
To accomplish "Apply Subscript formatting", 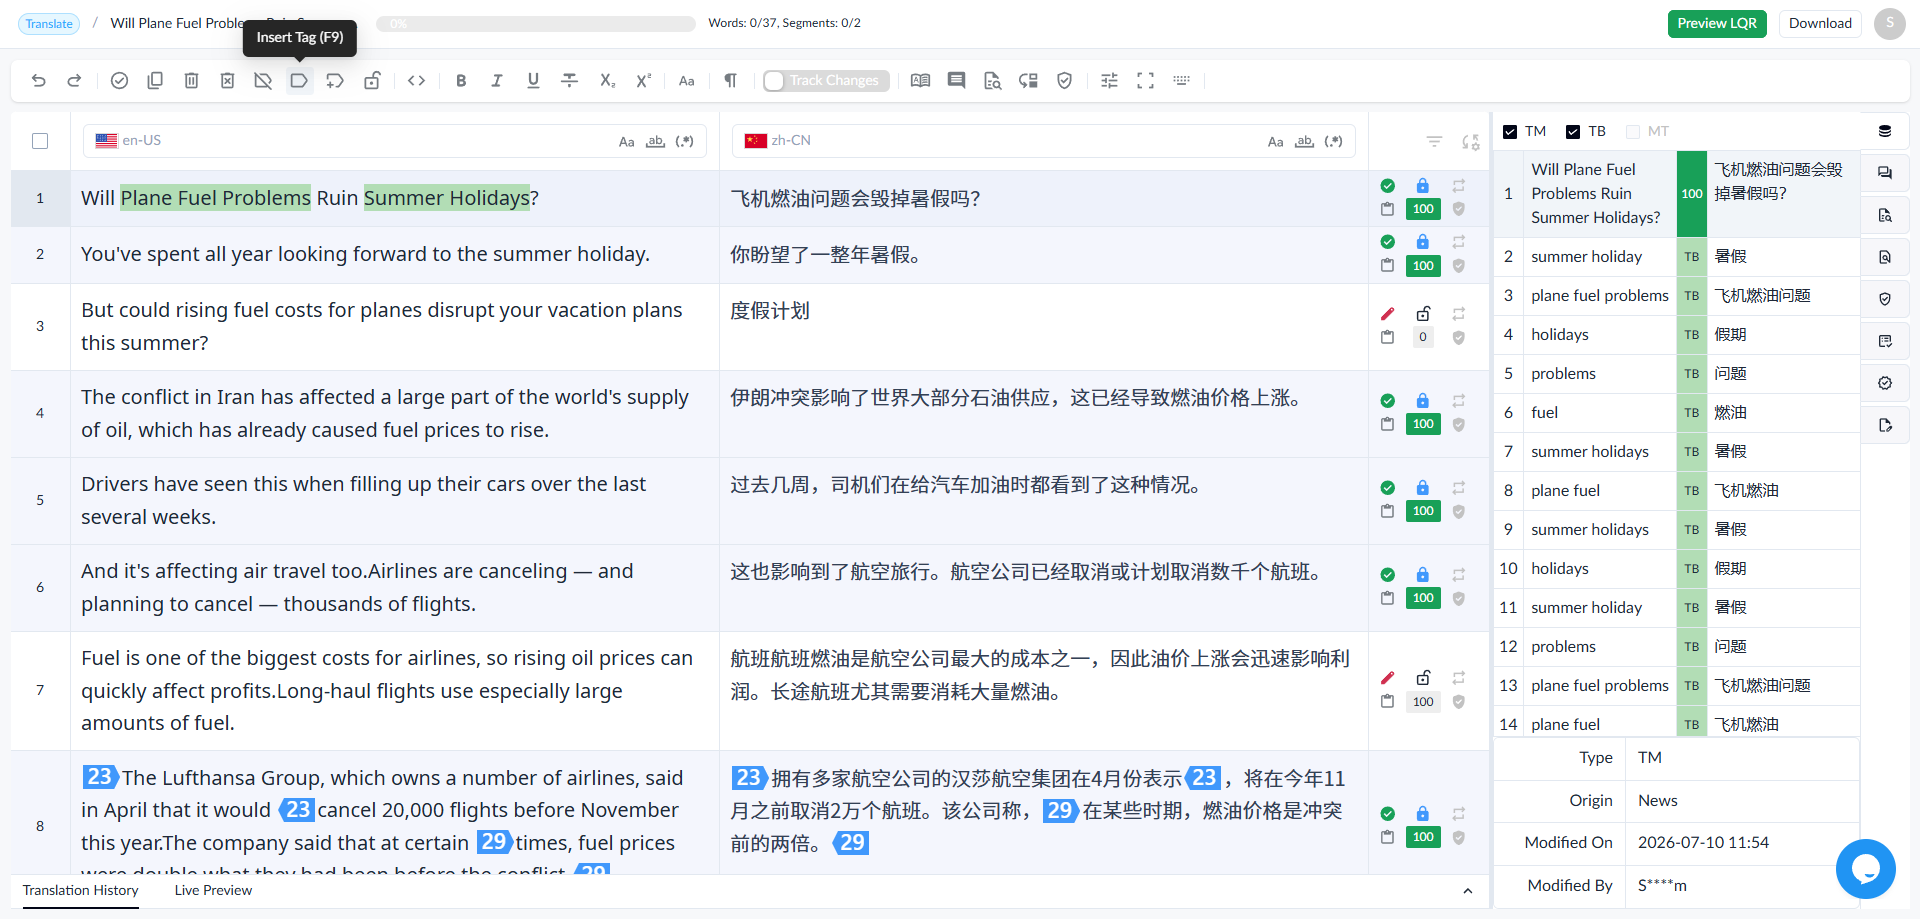I will 607,81.
